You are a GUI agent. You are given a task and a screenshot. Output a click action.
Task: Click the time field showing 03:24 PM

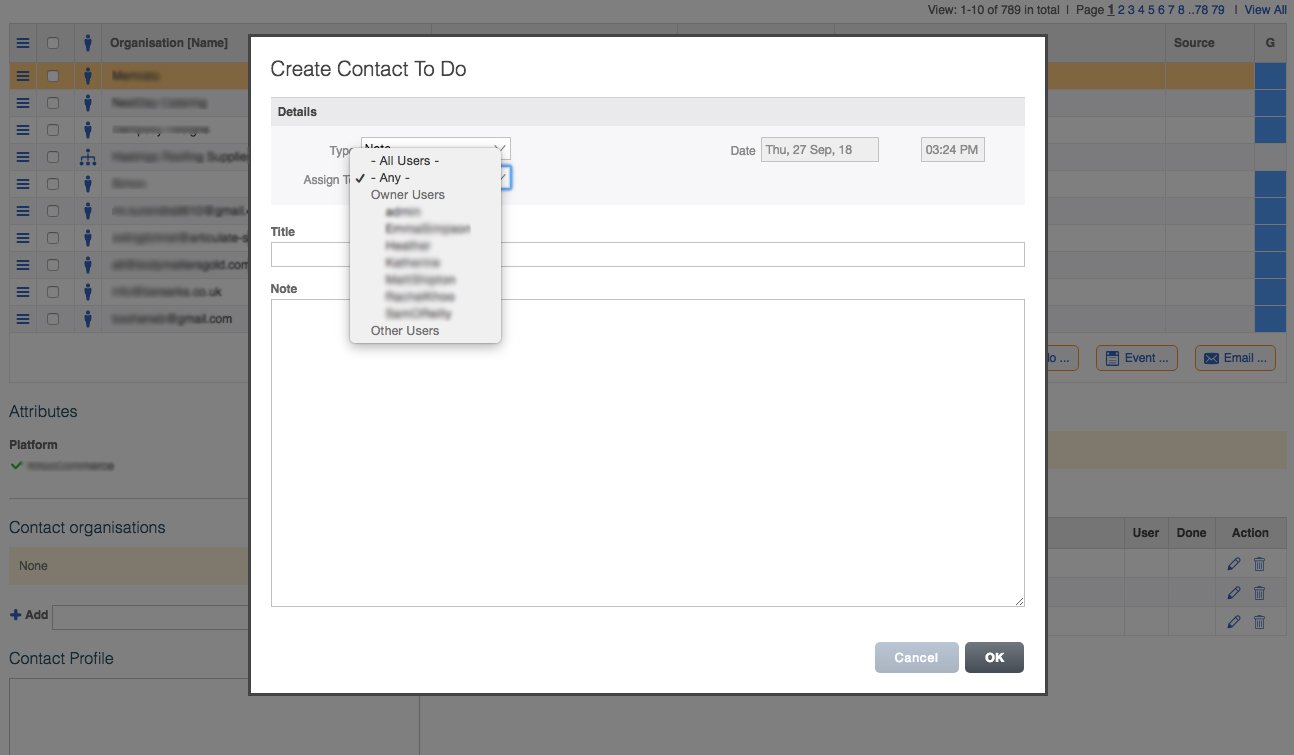[953, 150]
